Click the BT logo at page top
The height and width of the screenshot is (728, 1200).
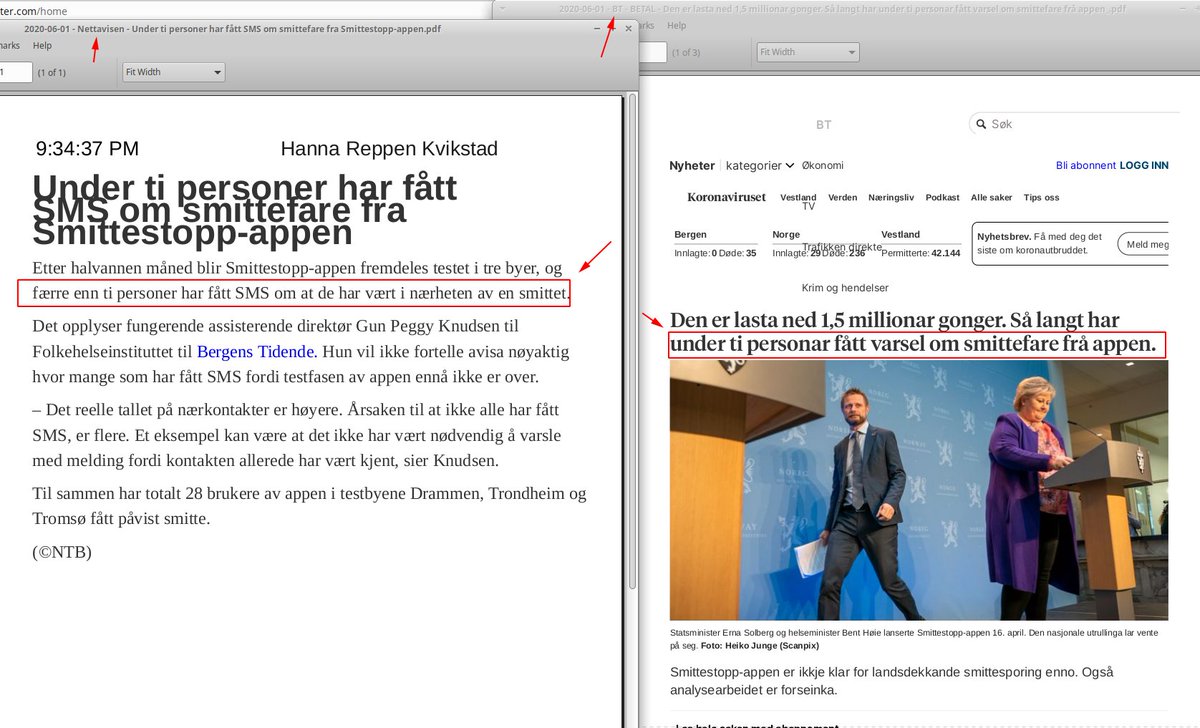[x=823, y=124]
